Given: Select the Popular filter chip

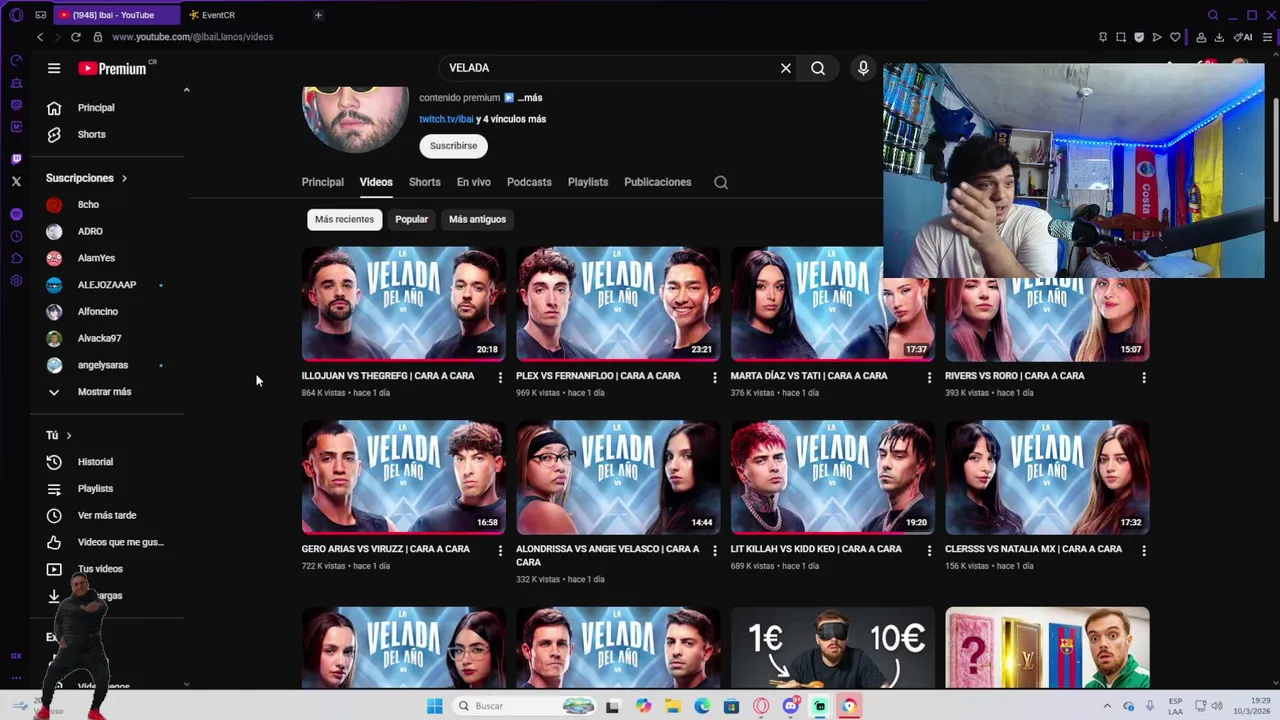Looking at the screenshot, I should 411,219.
